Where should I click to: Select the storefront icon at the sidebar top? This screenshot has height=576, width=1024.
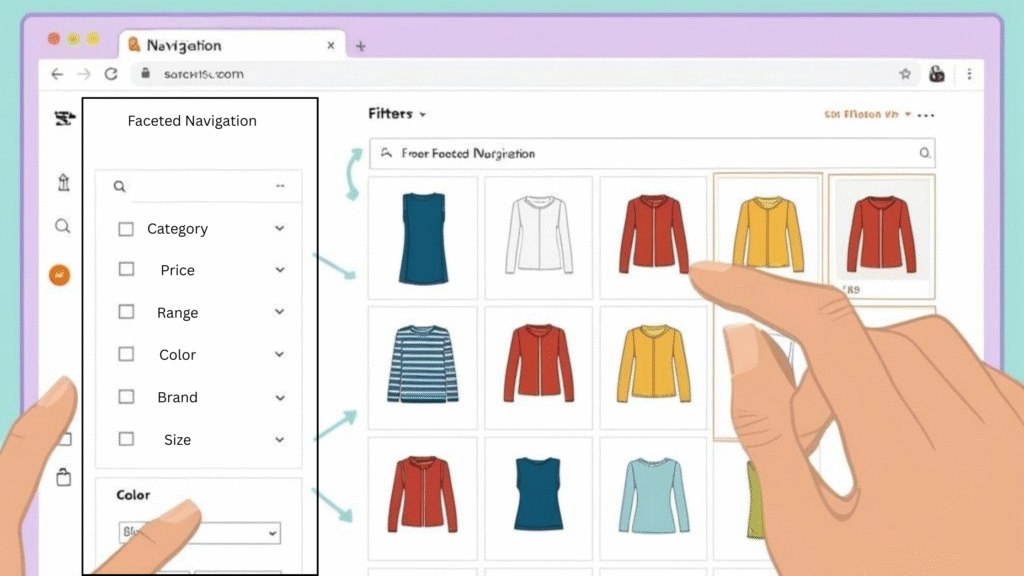tap(63, 118)
